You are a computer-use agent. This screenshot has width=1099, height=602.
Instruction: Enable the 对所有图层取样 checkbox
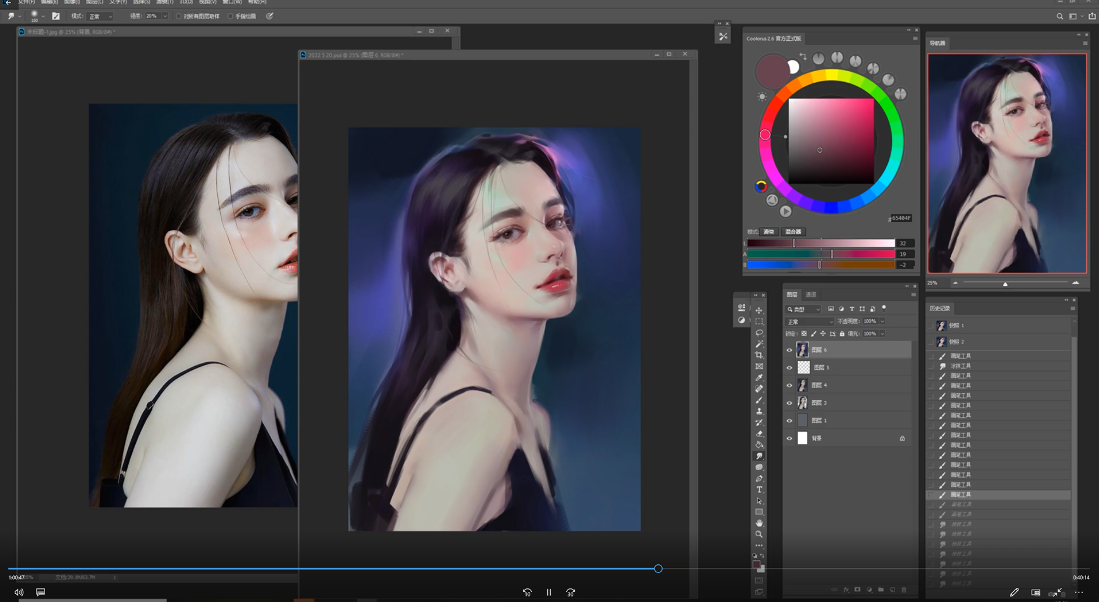pyautogui.click(x=179, y=16)
